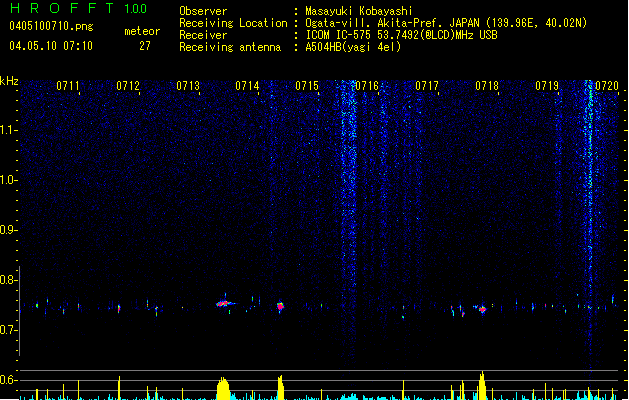Click the "meteor" count label
Image resolution: width=629 pixels, height=400 pixels.
coord(142,31)
